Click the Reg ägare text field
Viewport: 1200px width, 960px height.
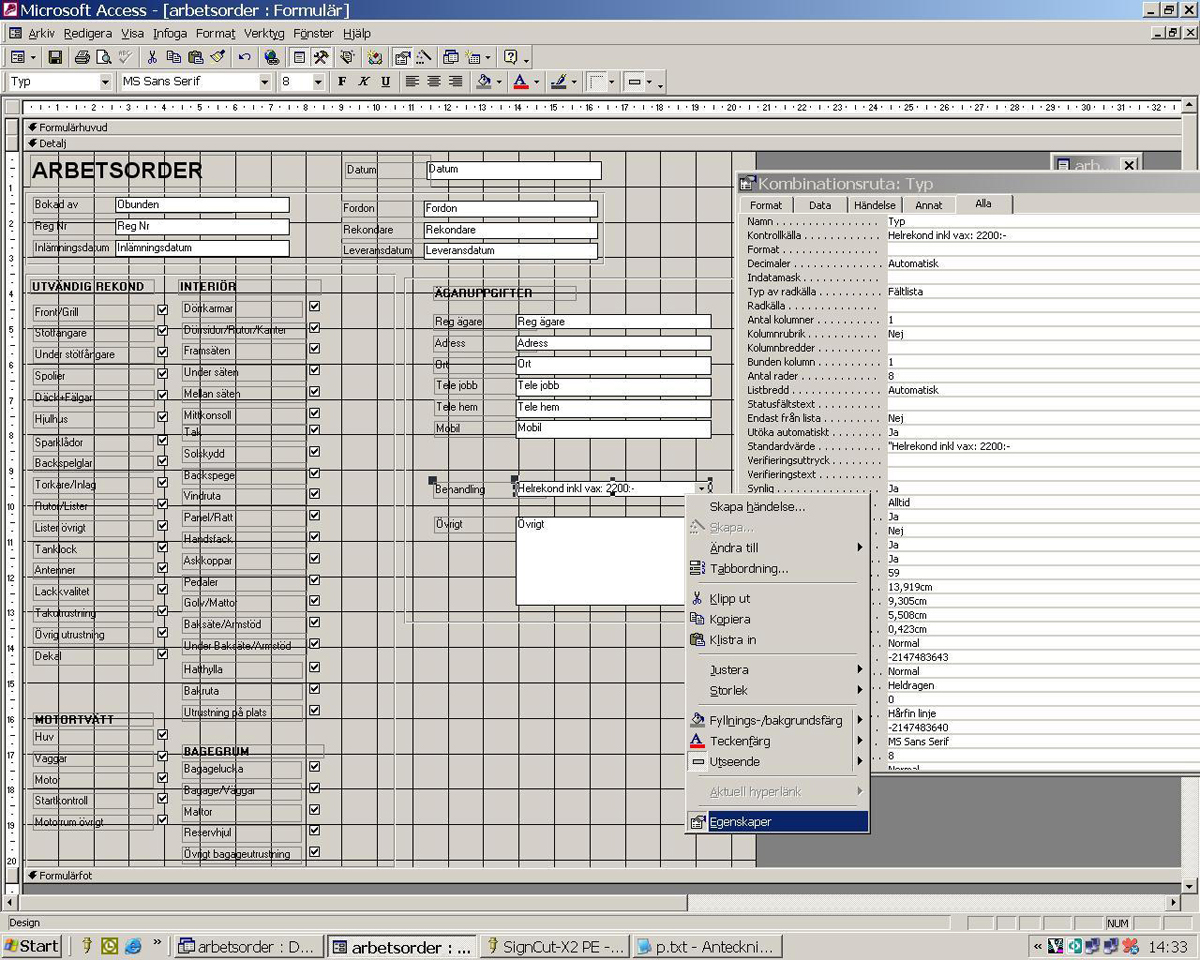point(613,322)
